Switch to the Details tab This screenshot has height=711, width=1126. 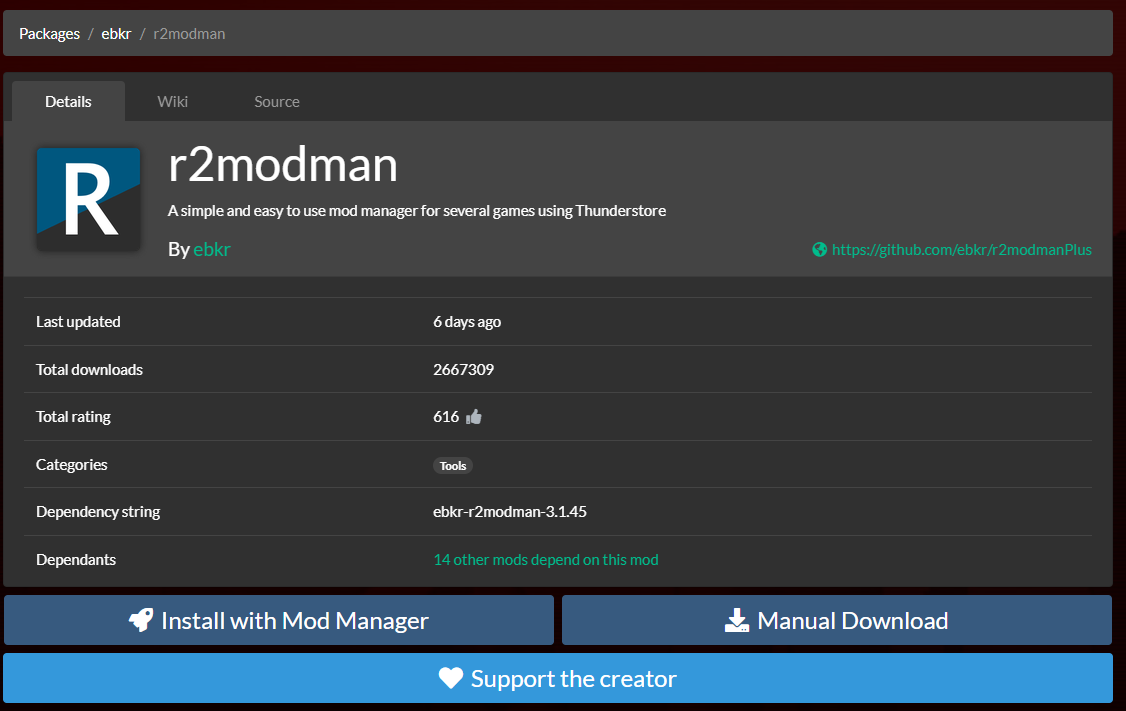(x=68, y=101)
